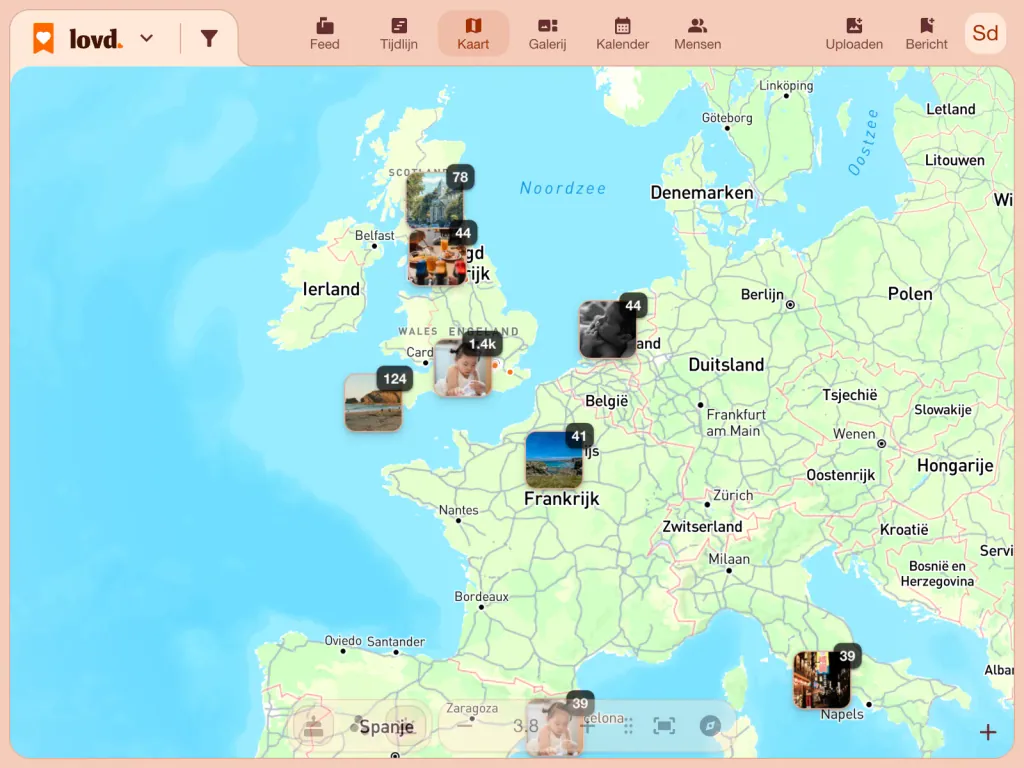Open the 39-photo cluster near Napels
The height and width of the screenshot is (768, 1024).
click(x=822, y=679)
